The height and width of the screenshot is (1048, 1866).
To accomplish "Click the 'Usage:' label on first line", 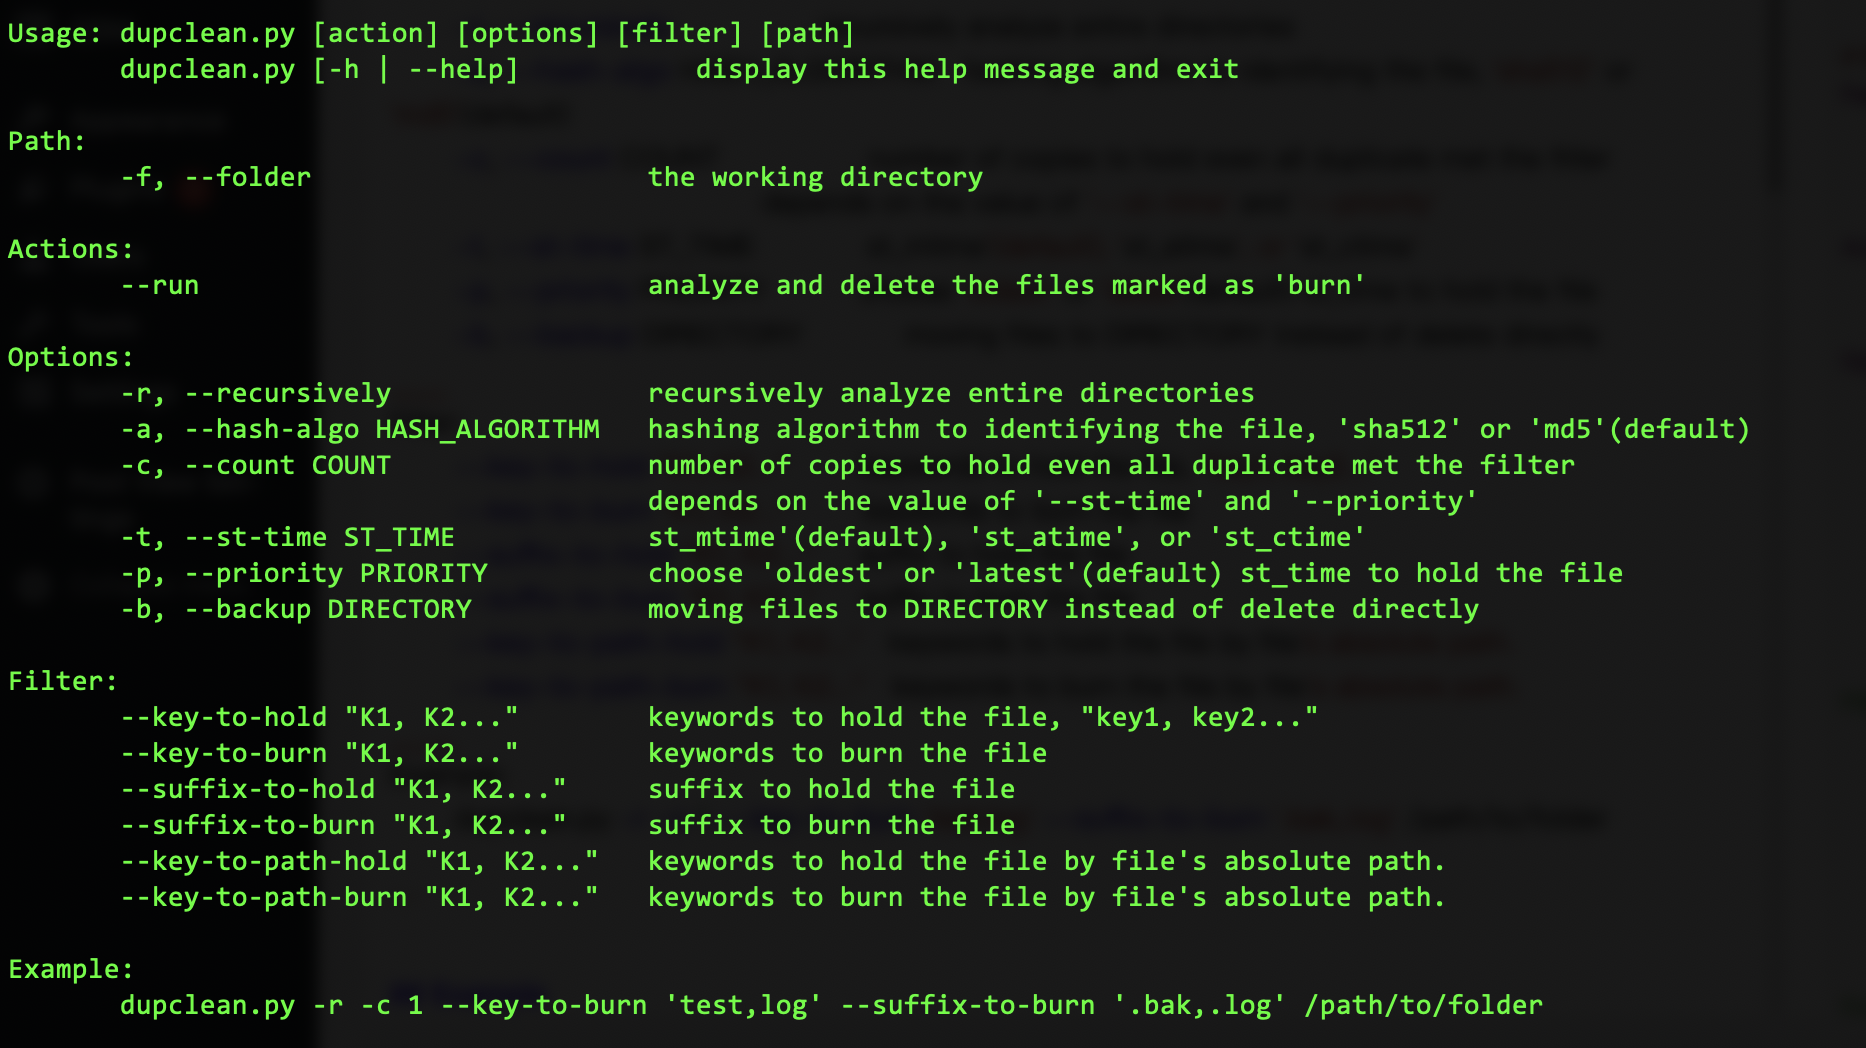I will point(54,34).
